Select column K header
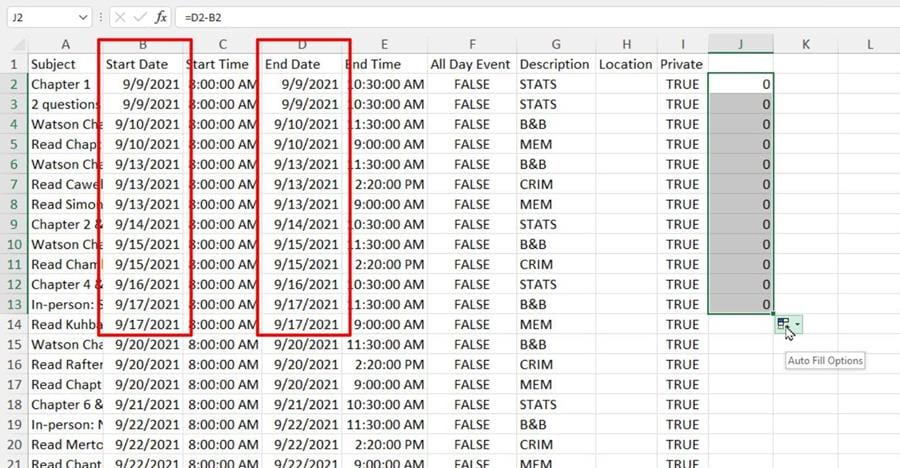Screen dimensions: 900x468 [x=805, y=44]
